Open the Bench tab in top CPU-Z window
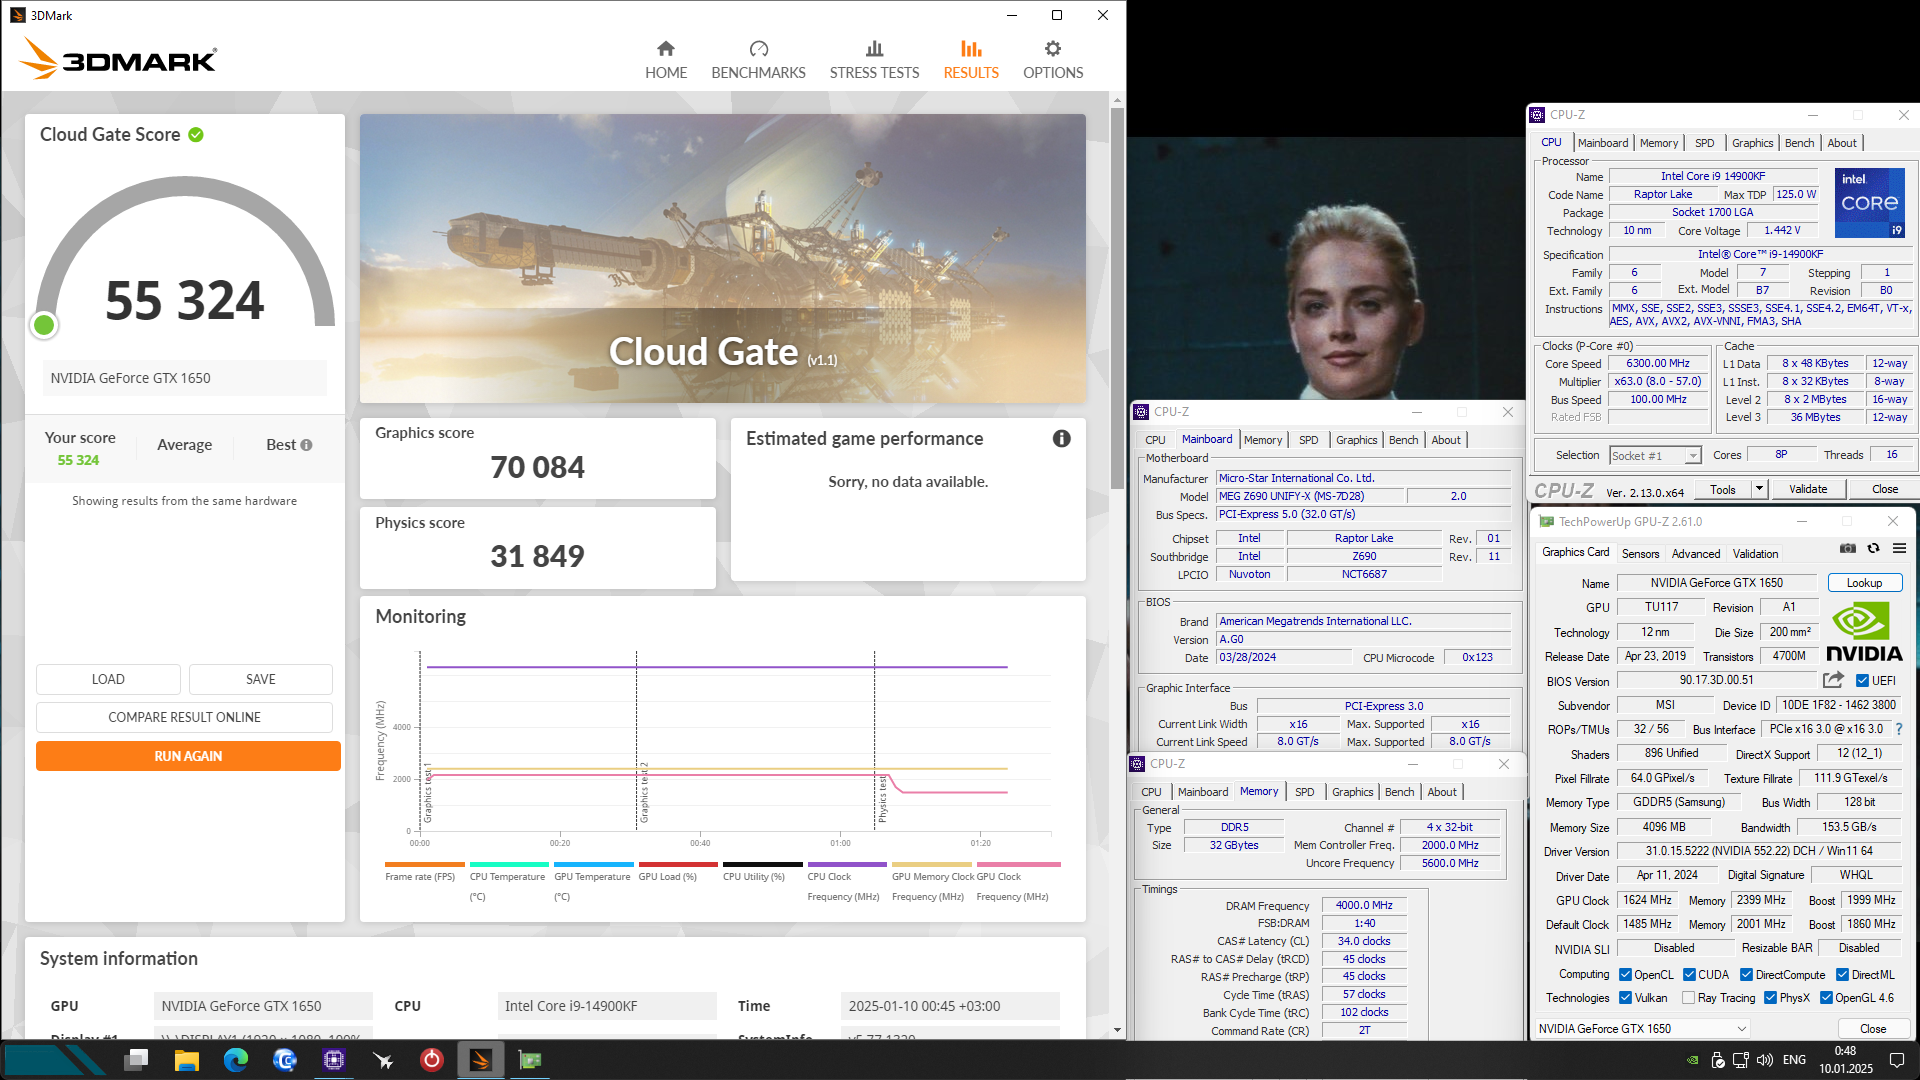Viewport: 1920px width, 1080px height. pyautogui.click(x=1799, y=143)
